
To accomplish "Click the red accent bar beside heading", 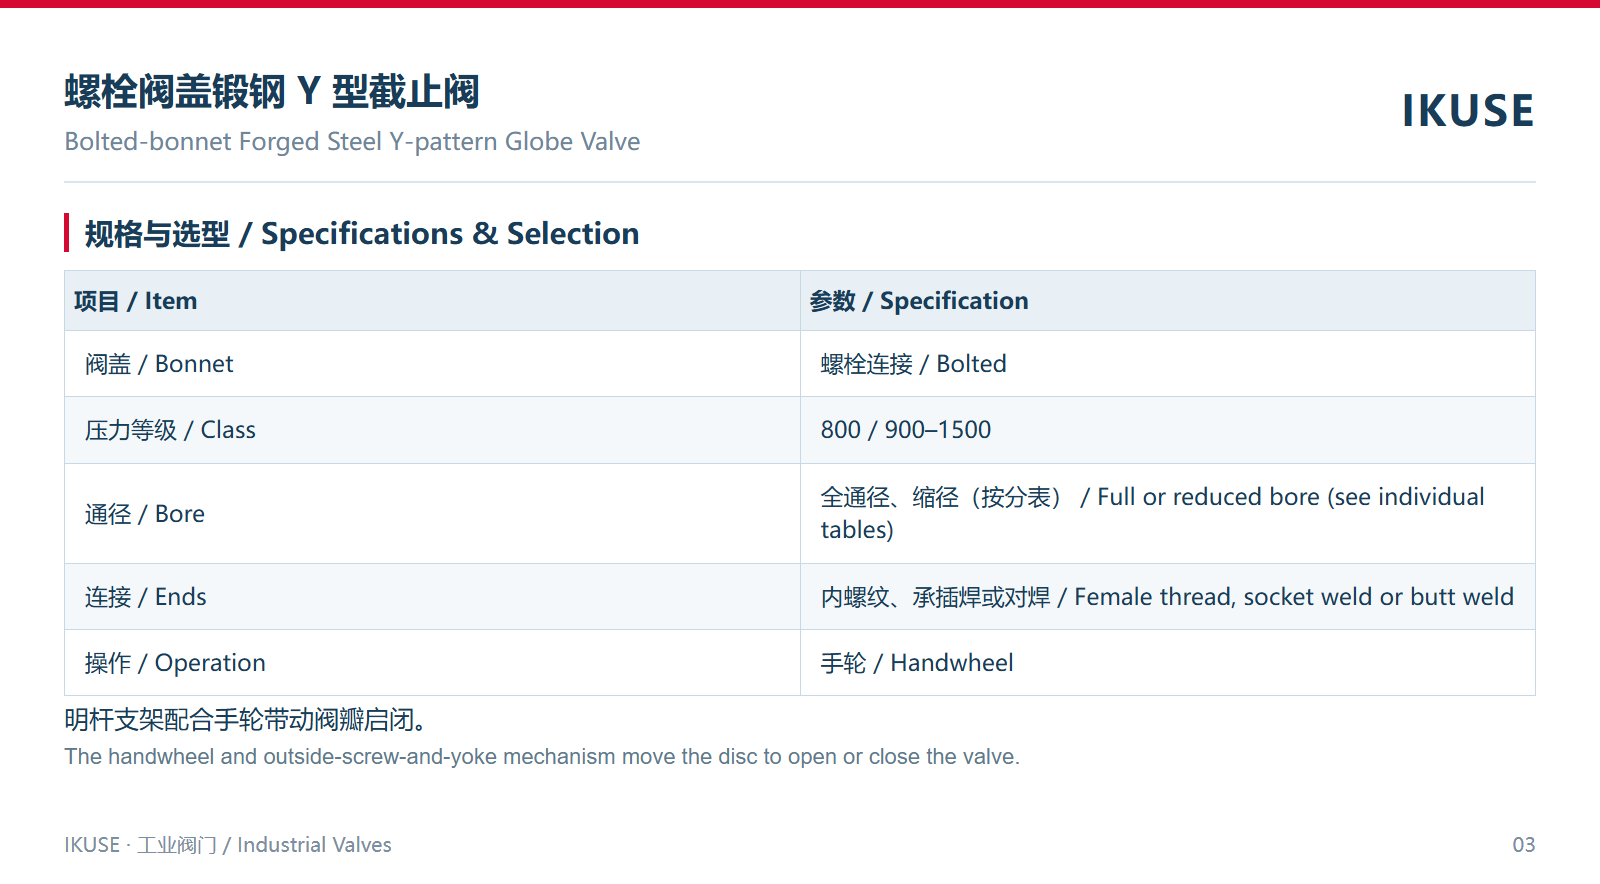I will point(67,232).
